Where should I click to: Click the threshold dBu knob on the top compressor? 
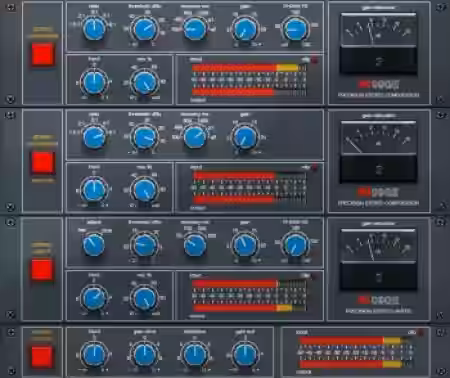coord(145,29)
